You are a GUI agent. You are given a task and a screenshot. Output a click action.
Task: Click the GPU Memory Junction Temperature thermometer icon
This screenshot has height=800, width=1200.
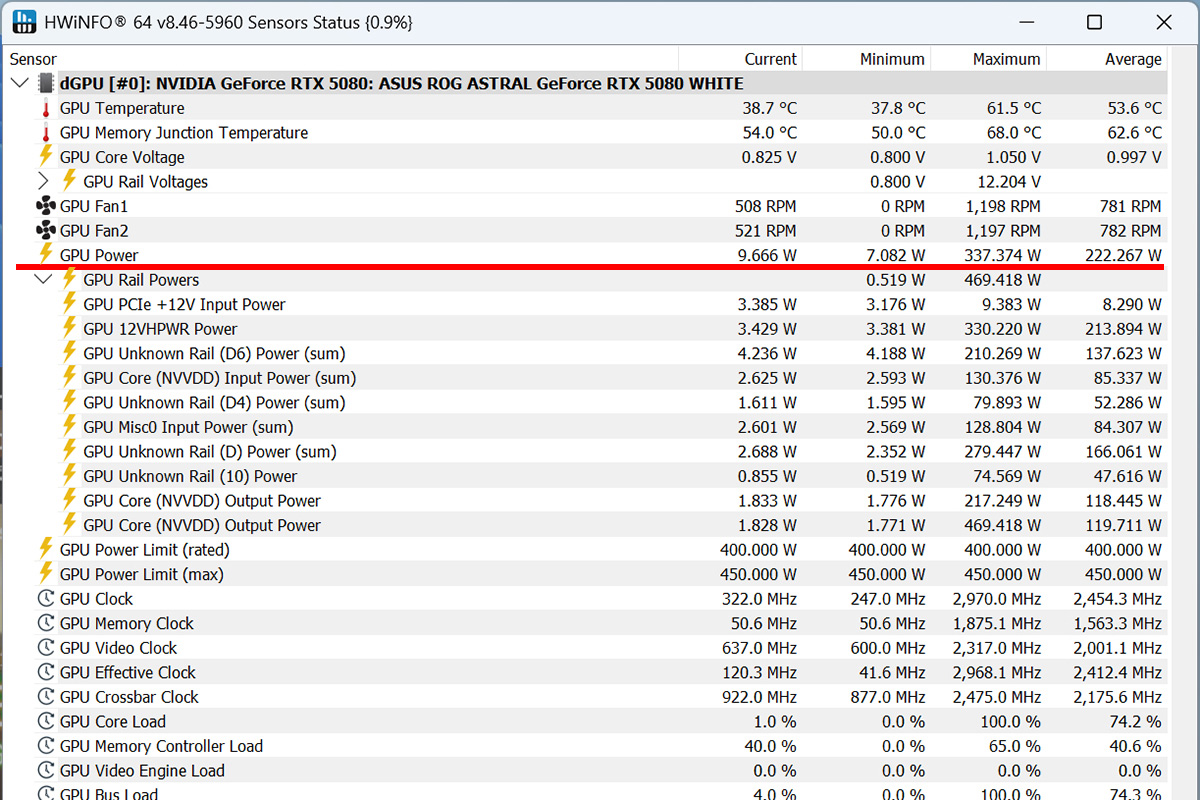[45, 133]
